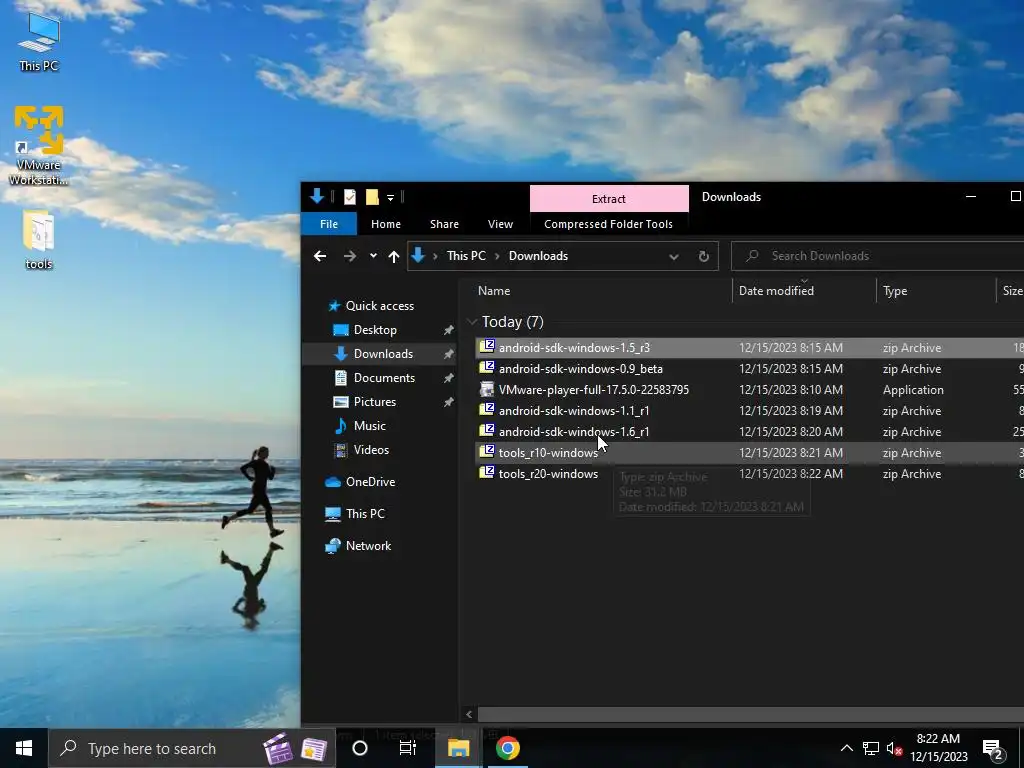
Task: Switch to the View ribbon tab
Action: pyautogui.click(x=500, y=224)
